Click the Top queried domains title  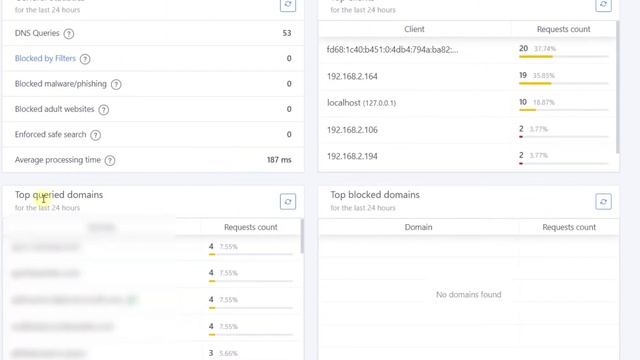59,195
